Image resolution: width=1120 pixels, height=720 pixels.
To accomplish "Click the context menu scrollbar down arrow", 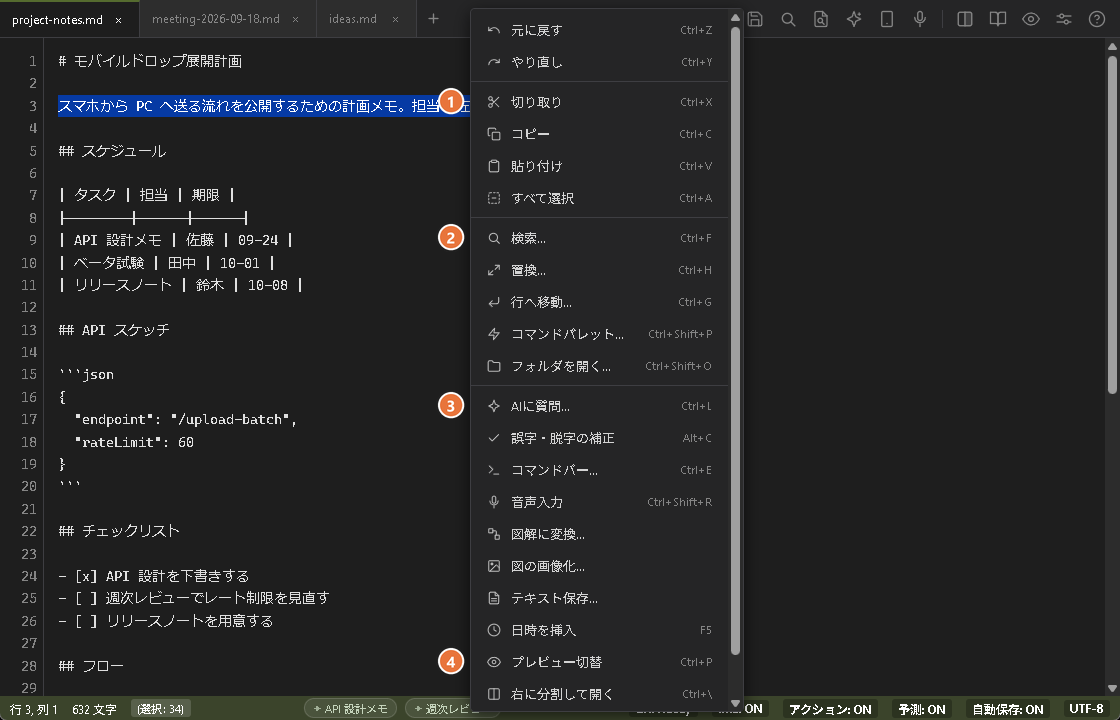I will [x=735, y=704].
